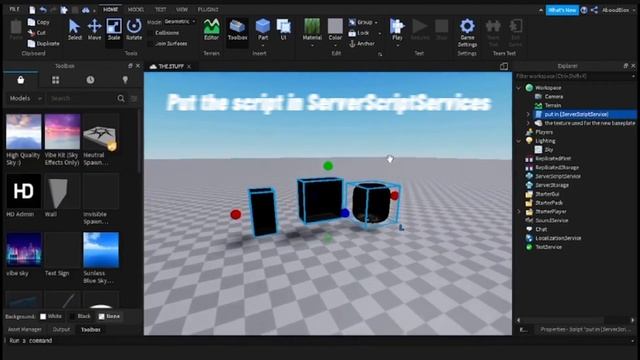The width and height of the screenshot is (640, 360).
Task: Open the FILE menu
Action: click(x=14, y=9)
